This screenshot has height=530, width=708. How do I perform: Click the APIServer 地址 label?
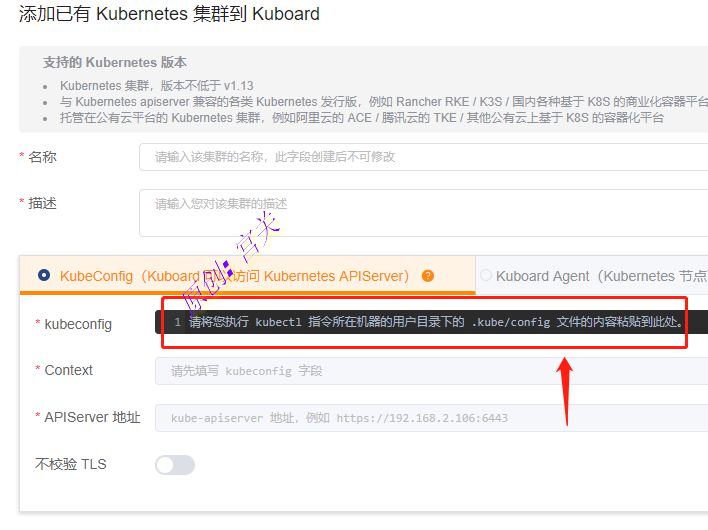92,417
